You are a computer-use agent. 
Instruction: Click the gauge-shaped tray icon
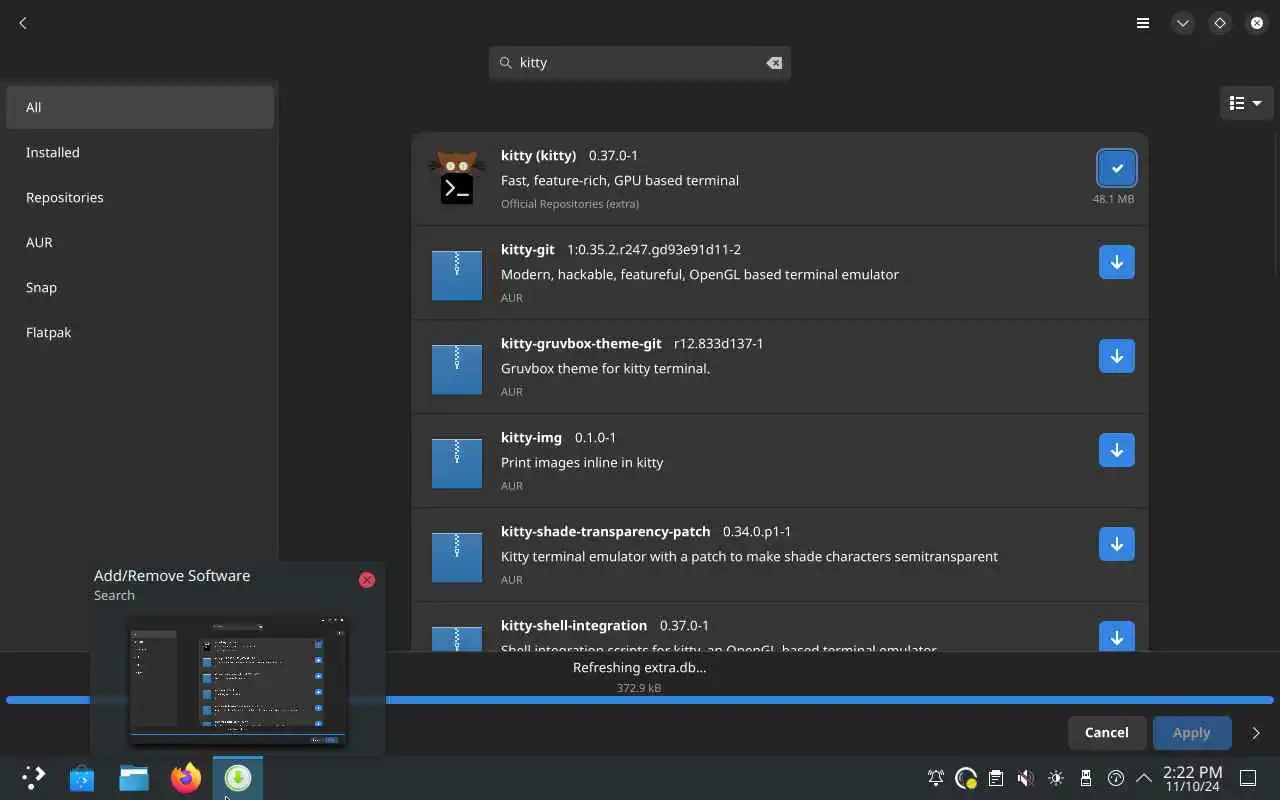point(1116,777)
